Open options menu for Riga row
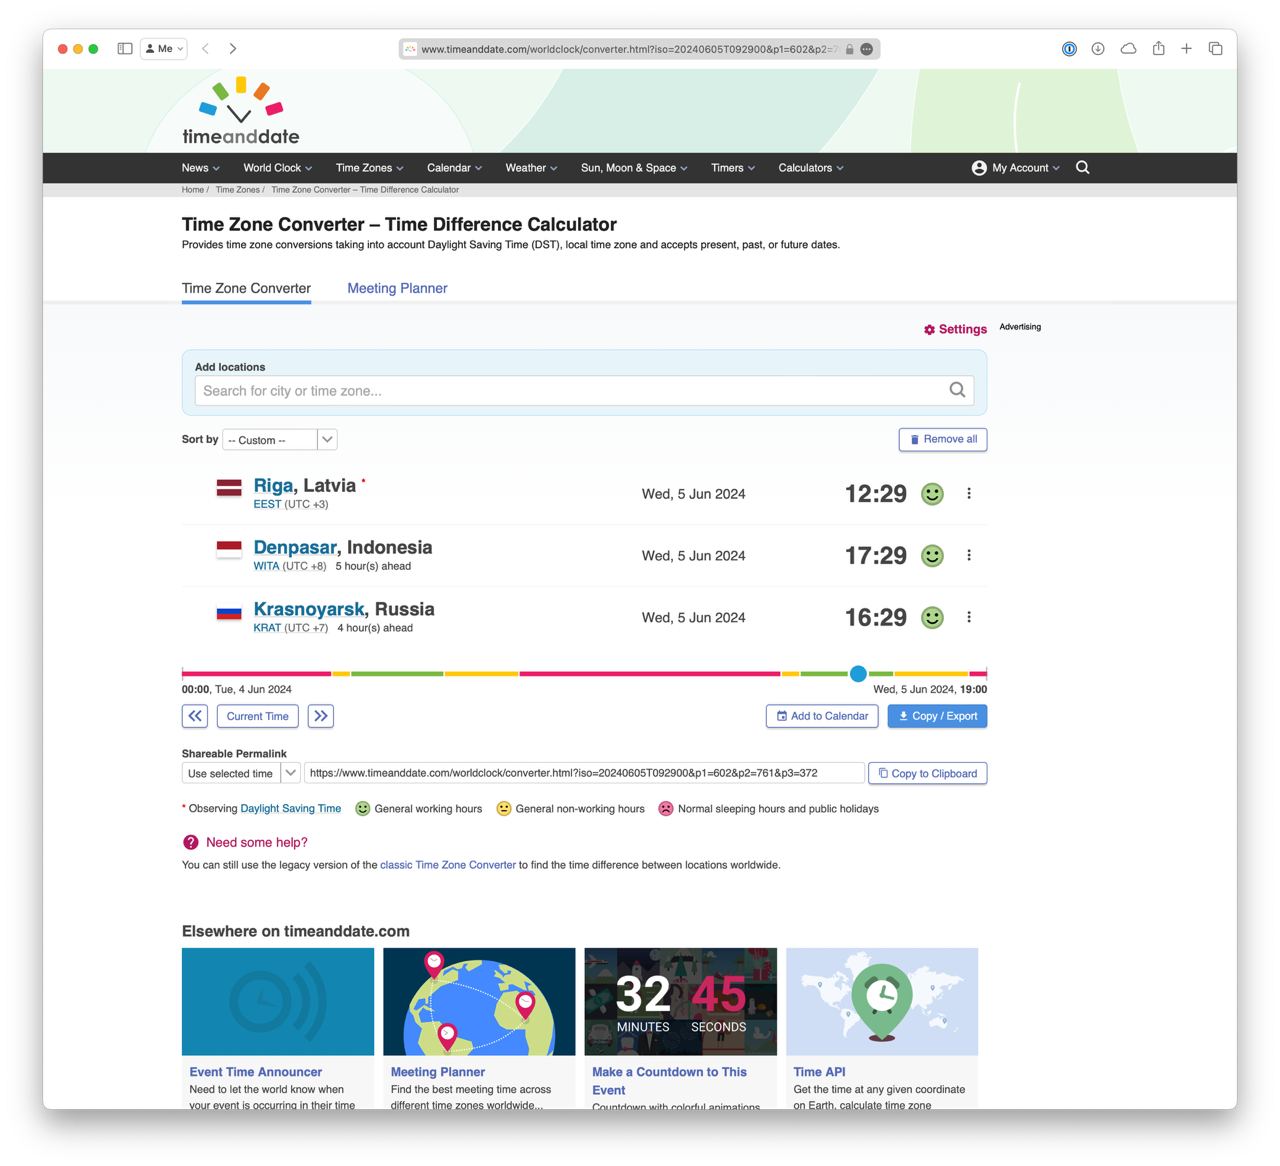 pos(969,494)
